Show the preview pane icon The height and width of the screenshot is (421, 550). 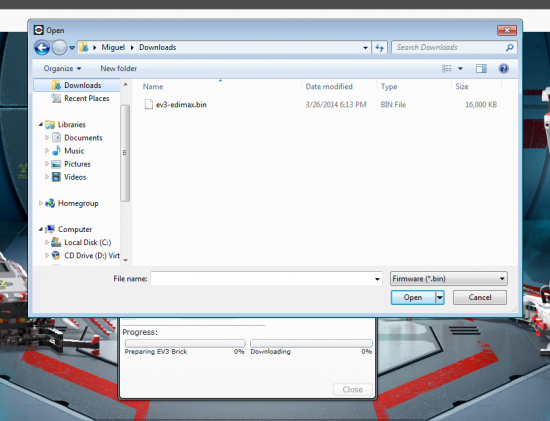click(481, 68)
